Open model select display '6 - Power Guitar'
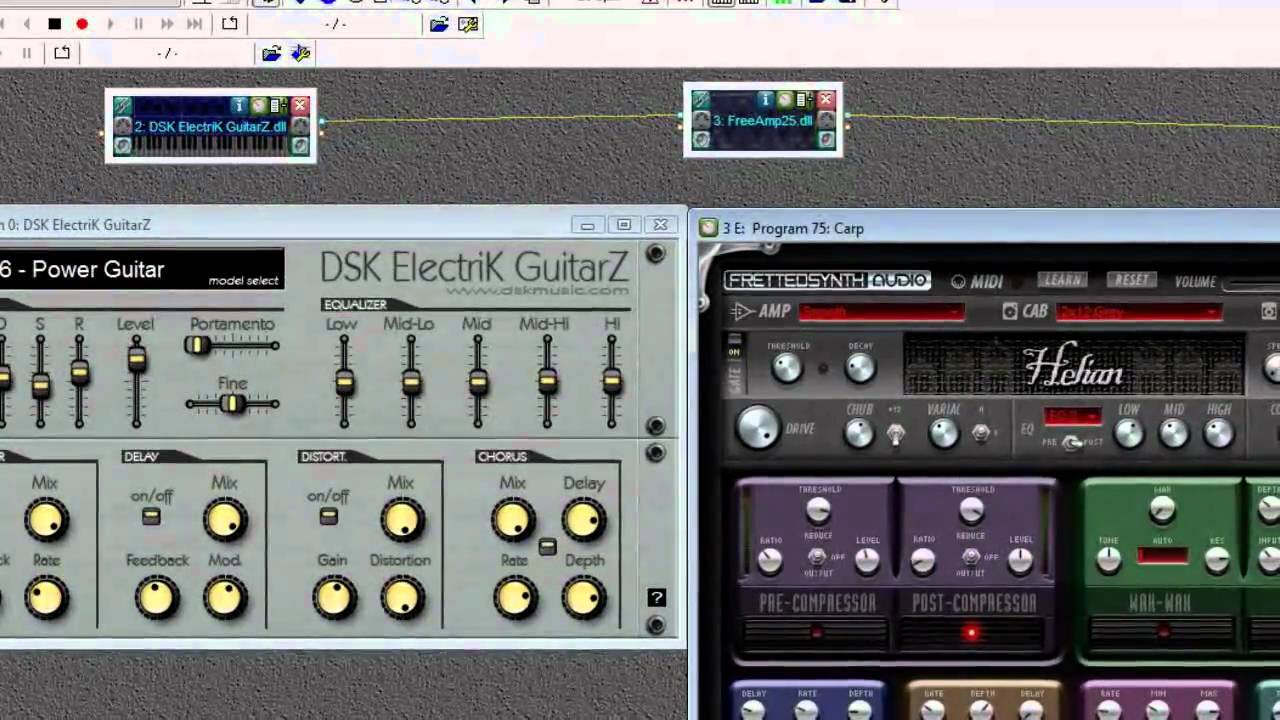Viewport: 1280px width, 720px height. (x=141, y=269)
